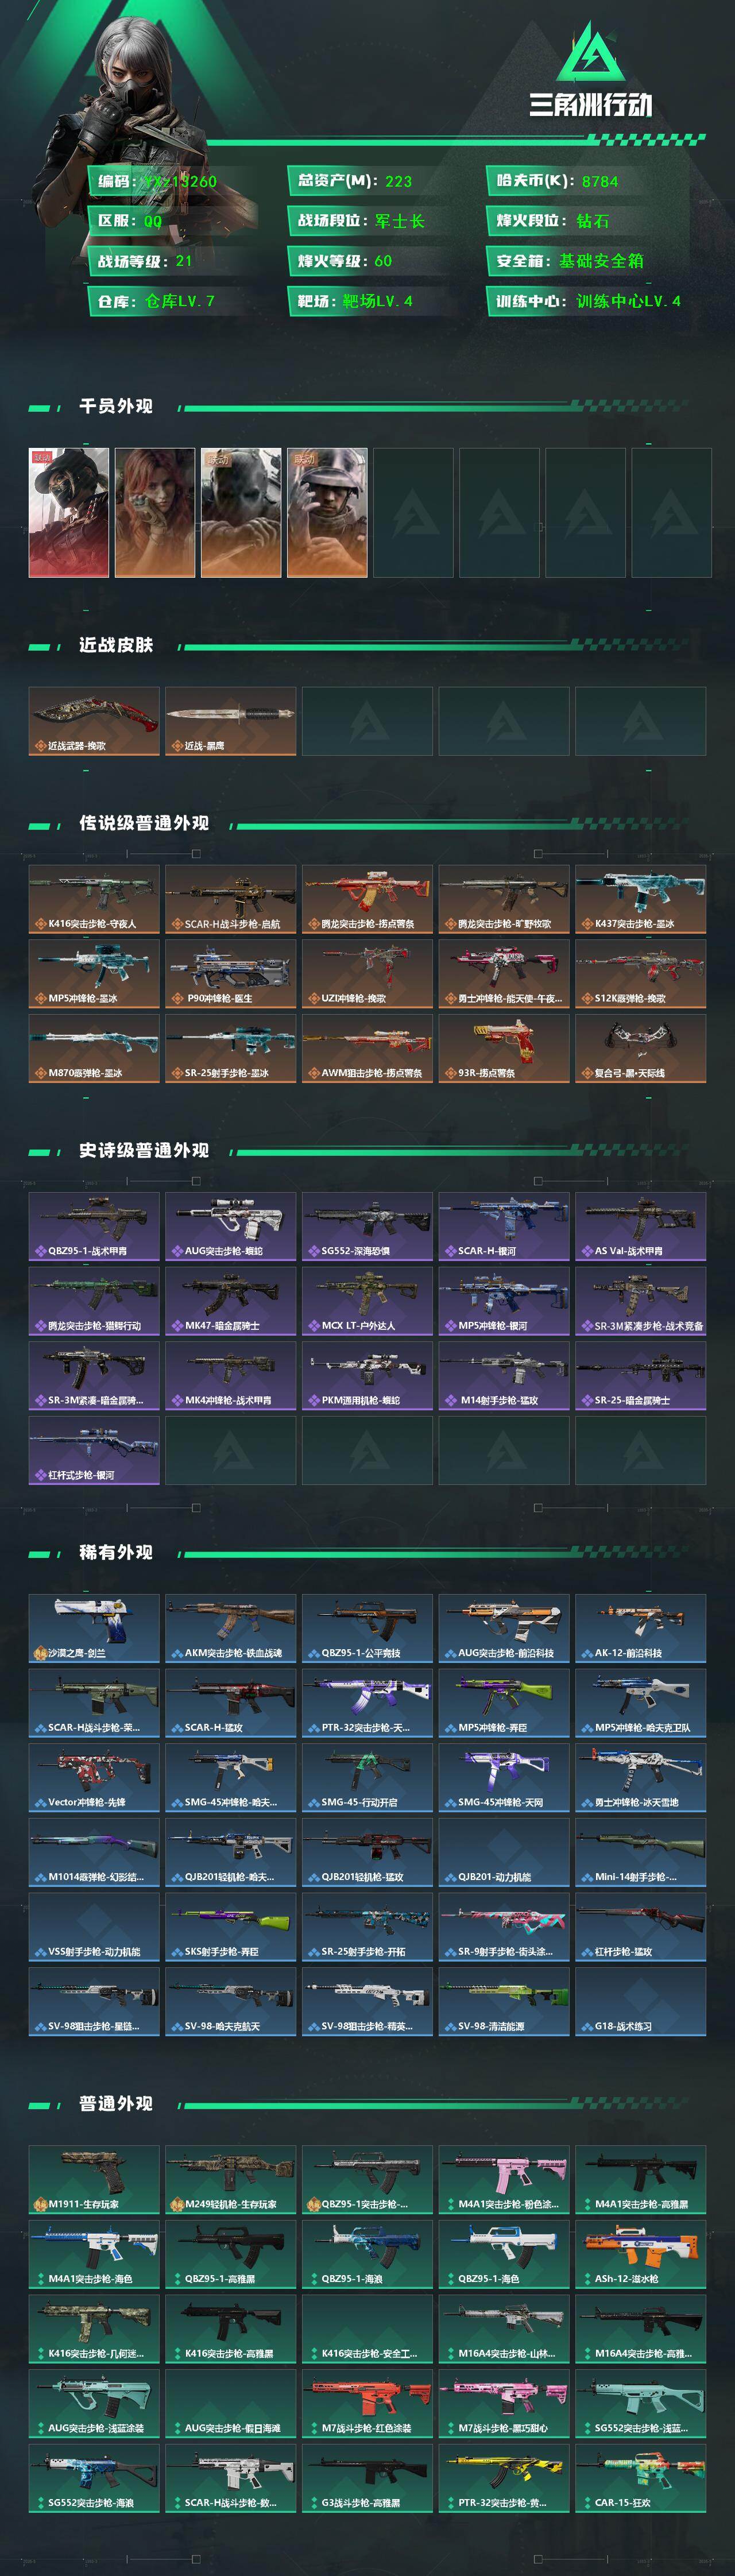Select the PKM通用机枪-蝮蛇 skin
Screen dimensions: 735x2576
click(367, 1375)
